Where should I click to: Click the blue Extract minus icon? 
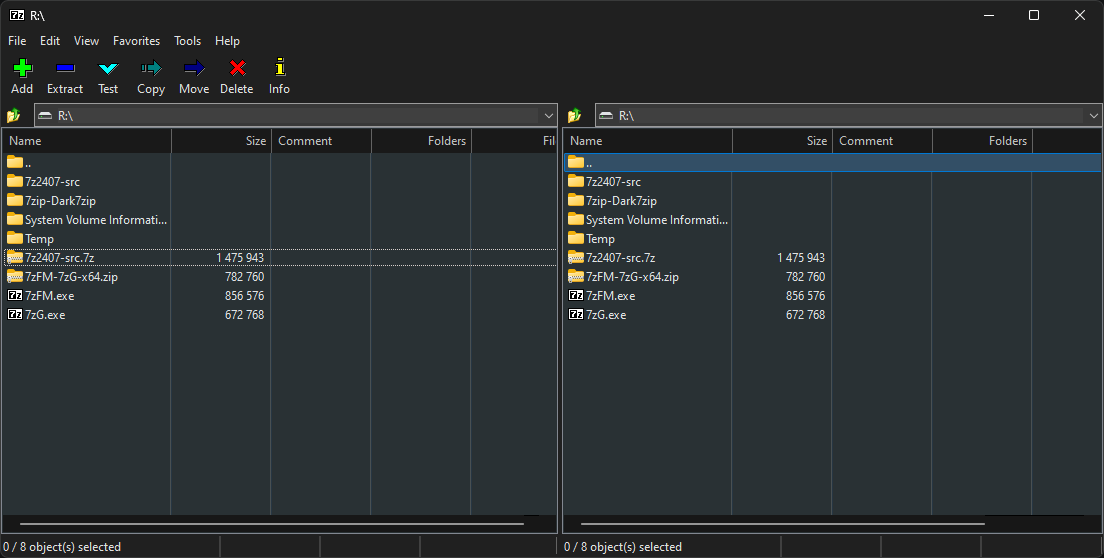[x=65, y=68]
